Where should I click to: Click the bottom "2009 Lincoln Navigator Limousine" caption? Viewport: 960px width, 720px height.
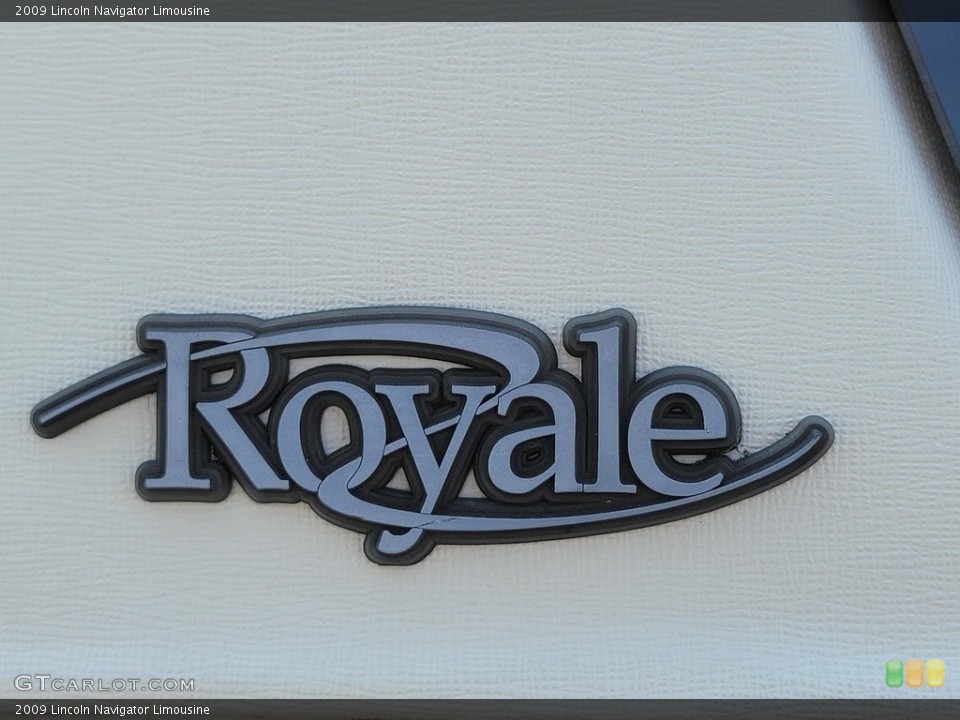113,710
